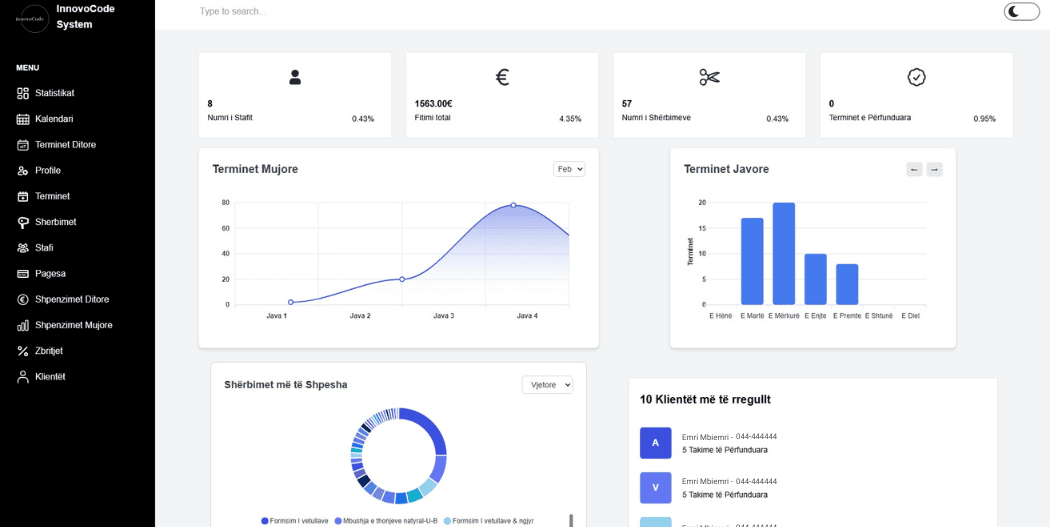Open Sherbimet menu item
This screenshot has width=1050, height=527.
coord(56,222)
